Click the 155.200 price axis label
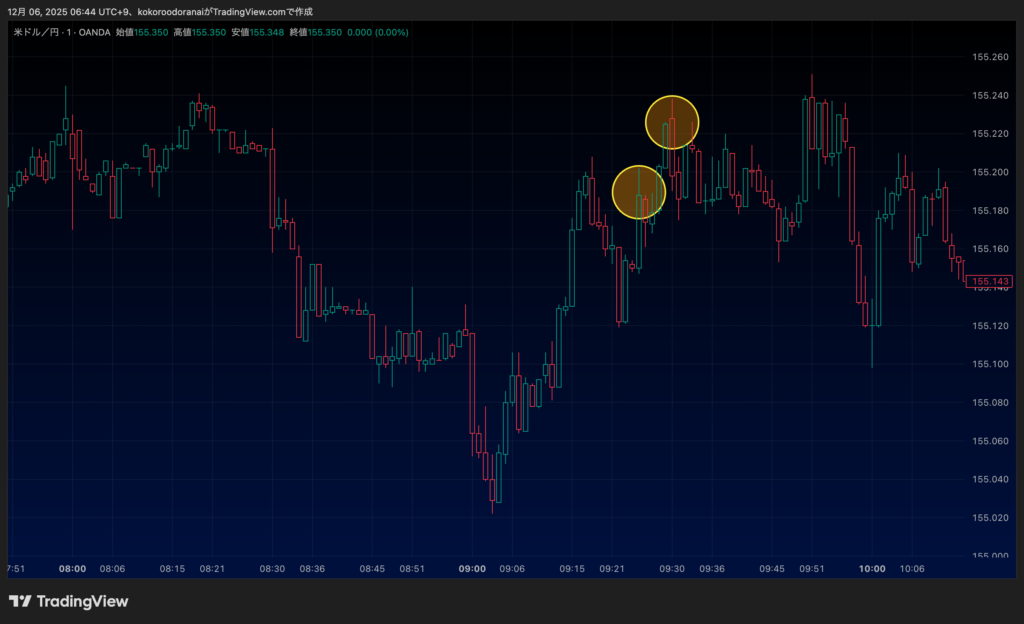The height and width of the screenshot is (624, 1024). pos(990,172)
